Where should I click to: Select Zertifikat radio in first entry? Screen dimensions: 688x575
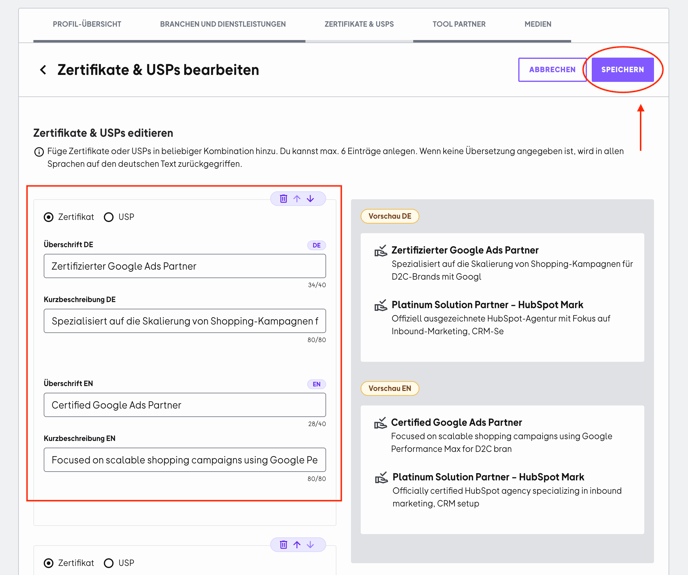click(49, 217)
